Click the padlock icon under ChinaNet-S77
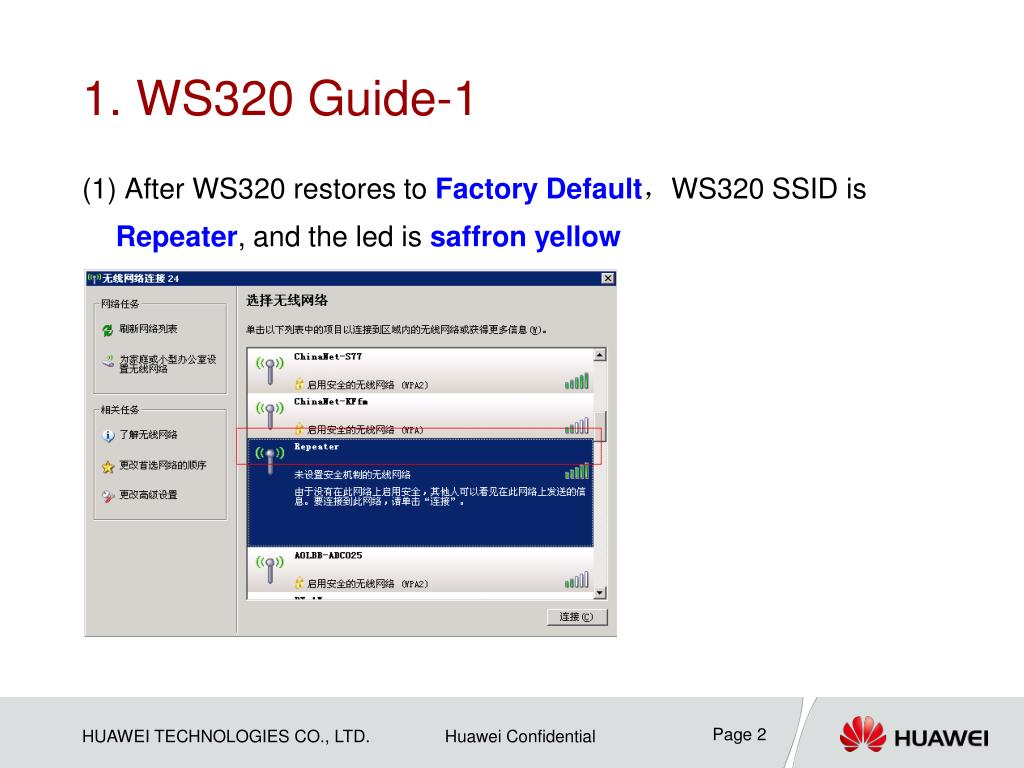The image size is (1024, 768). click(299, 384)
